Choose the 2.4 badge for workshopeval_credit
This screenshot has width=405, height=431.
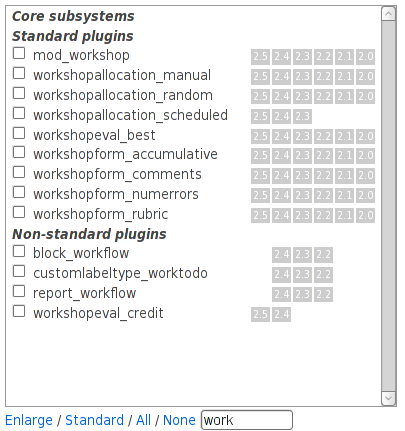[x=281, y=314]
